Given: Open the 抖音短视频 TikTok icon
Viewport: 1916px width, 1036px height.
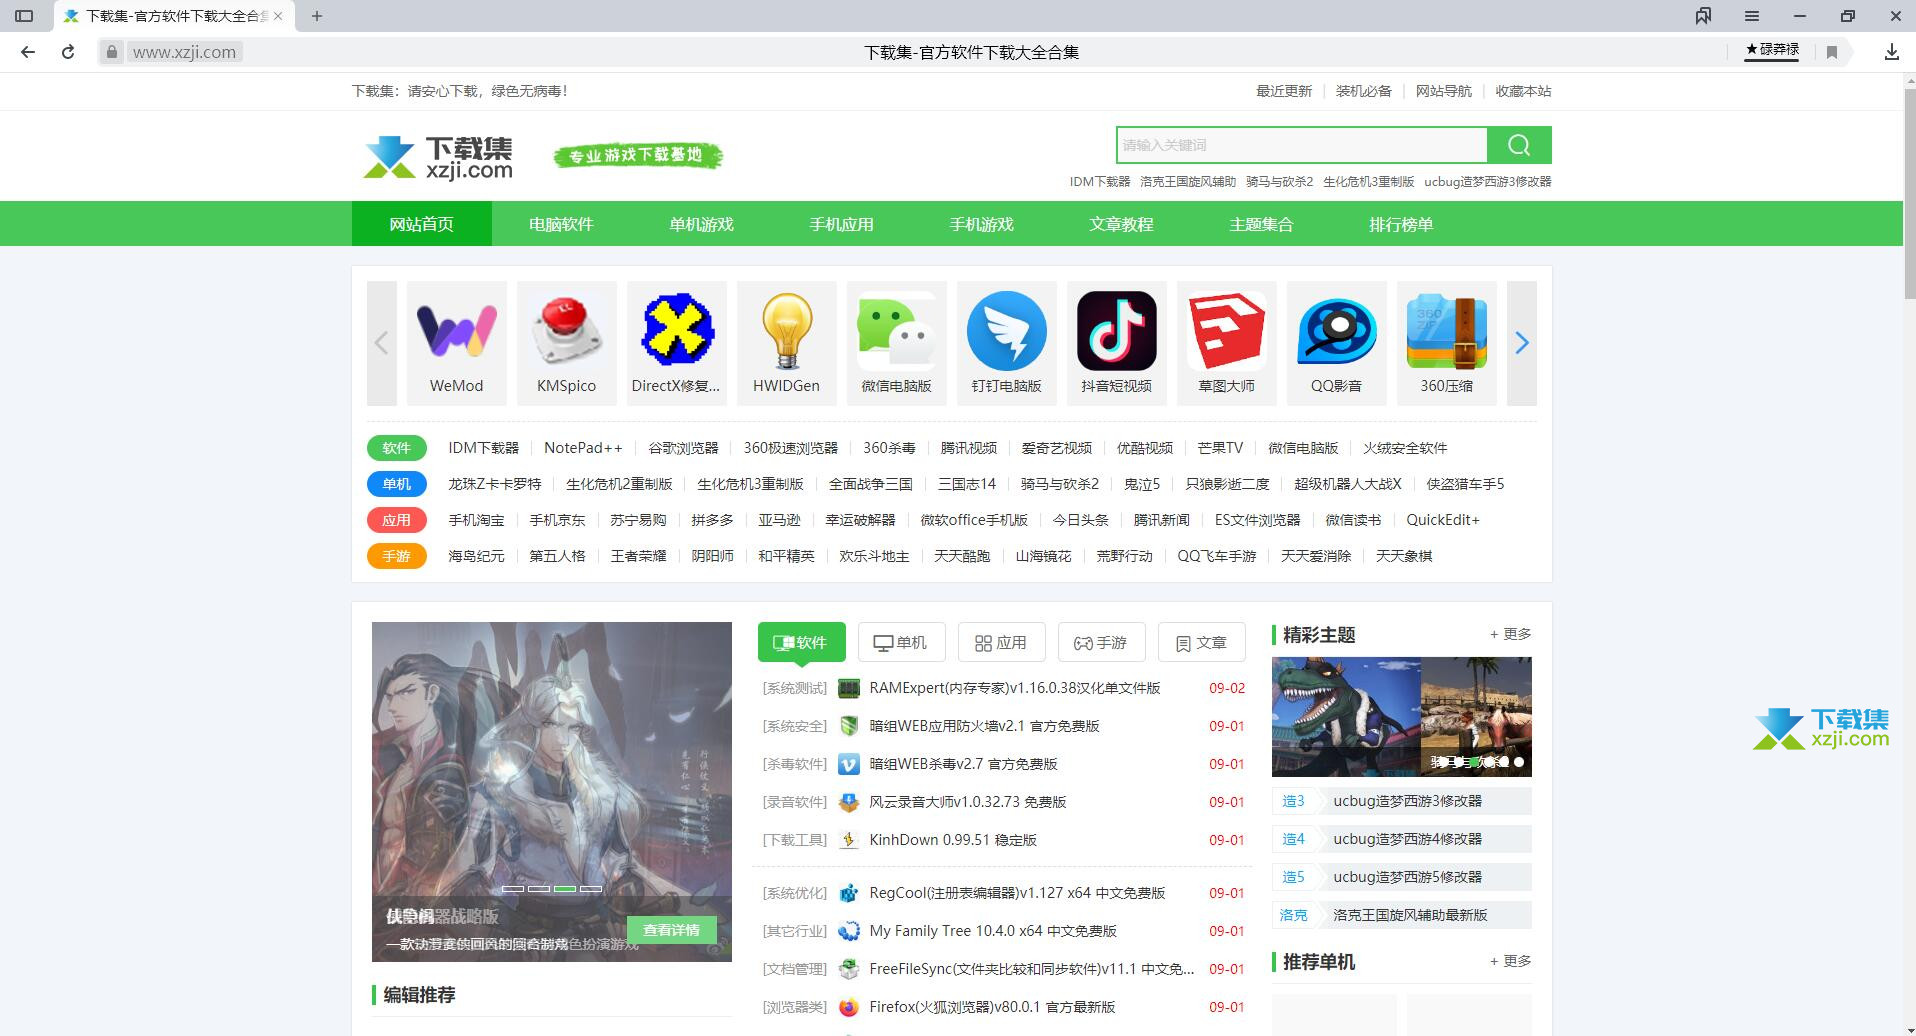Looking at the screenshot, I should [1116, 332].
